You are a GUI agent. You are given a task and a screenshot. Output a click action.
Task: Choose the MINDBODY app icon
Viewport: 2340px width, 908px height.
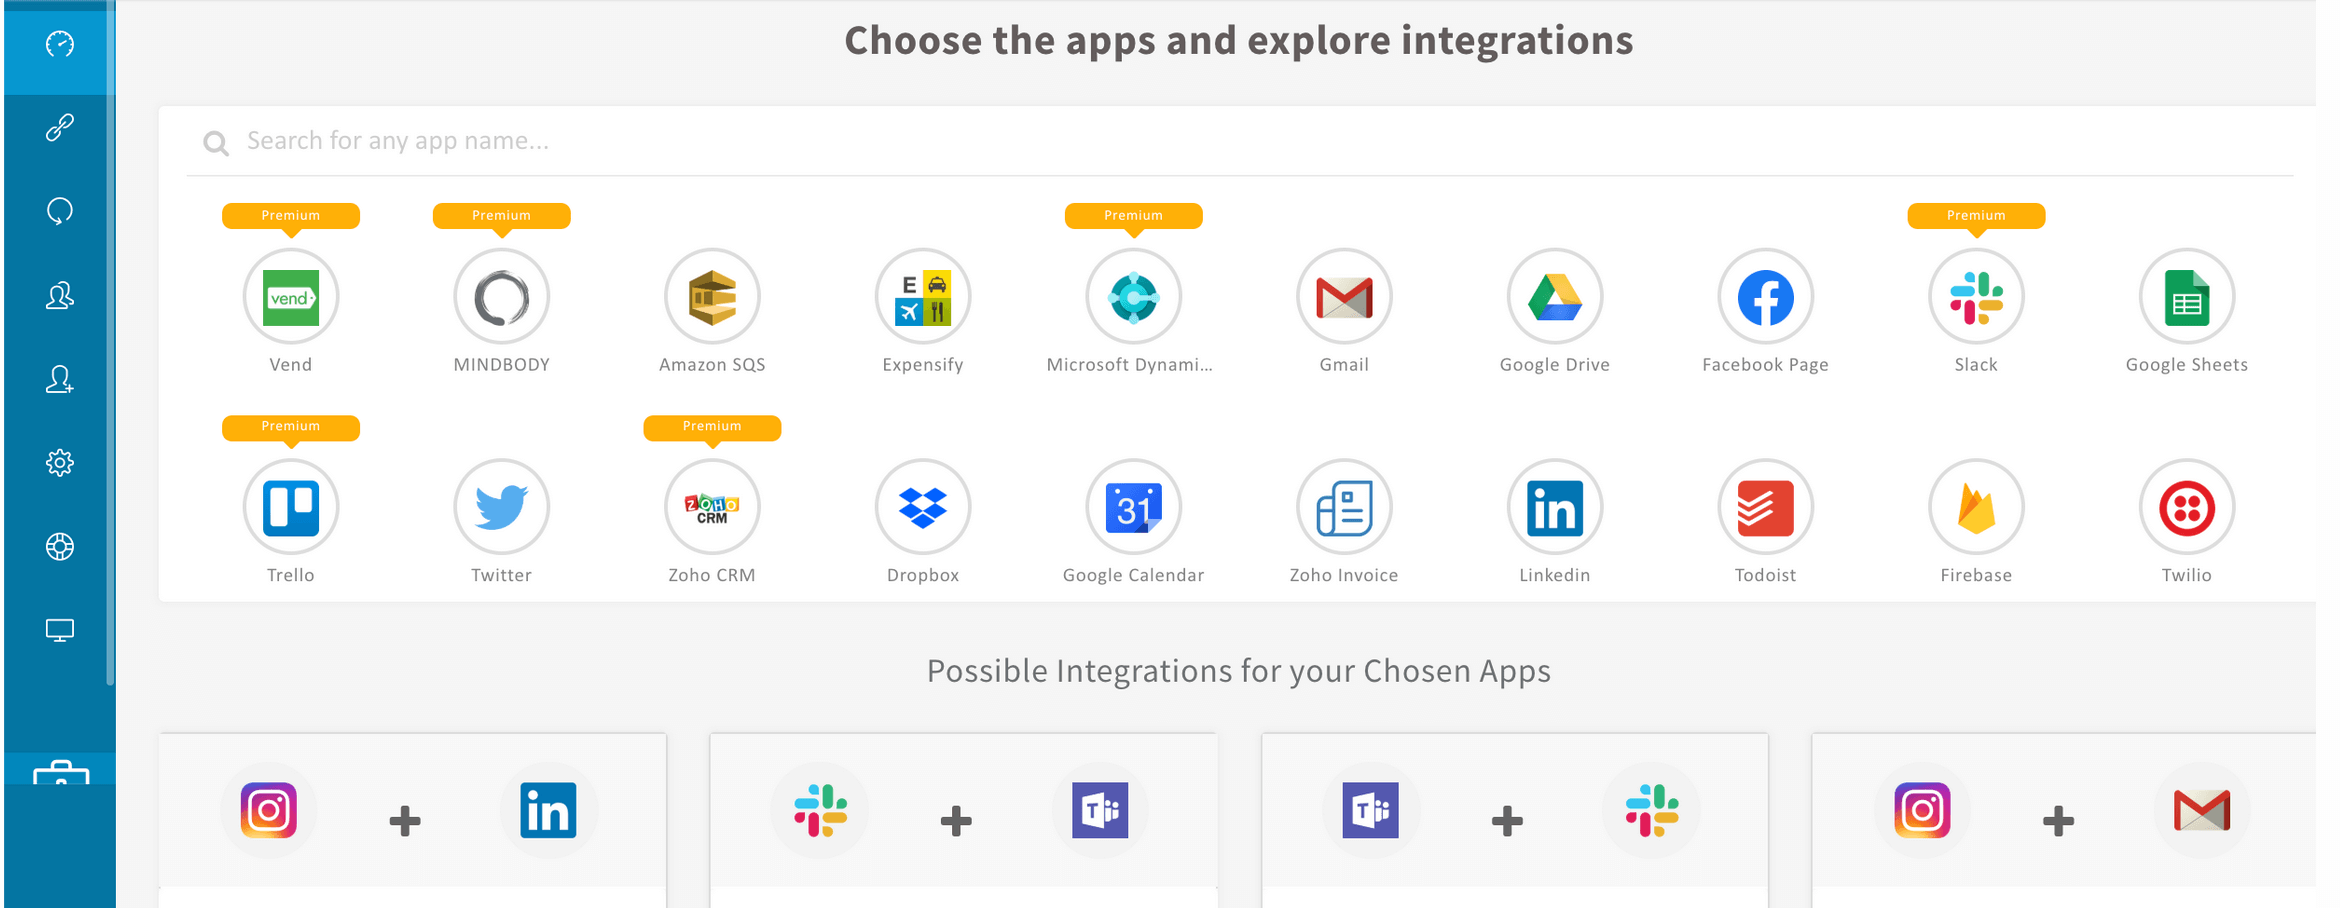(501, 297)
